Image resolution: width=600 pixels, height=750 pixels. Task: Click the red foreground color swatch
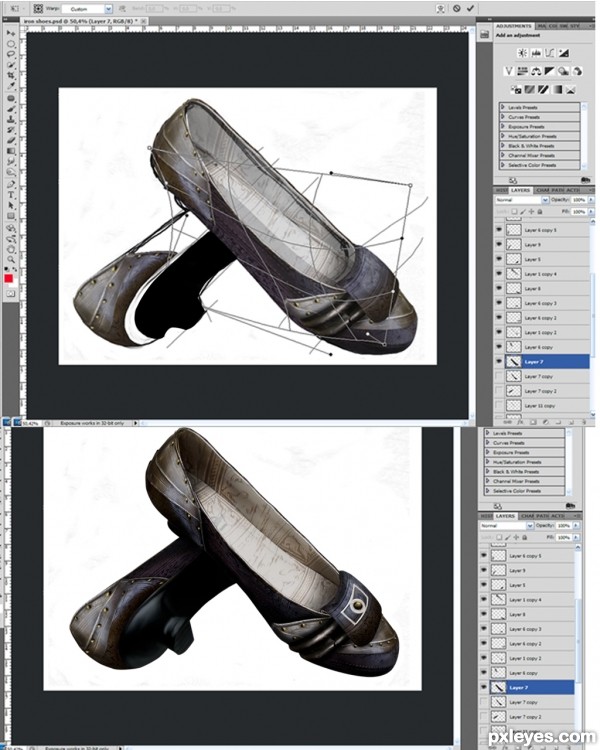[x=9, y=278]
